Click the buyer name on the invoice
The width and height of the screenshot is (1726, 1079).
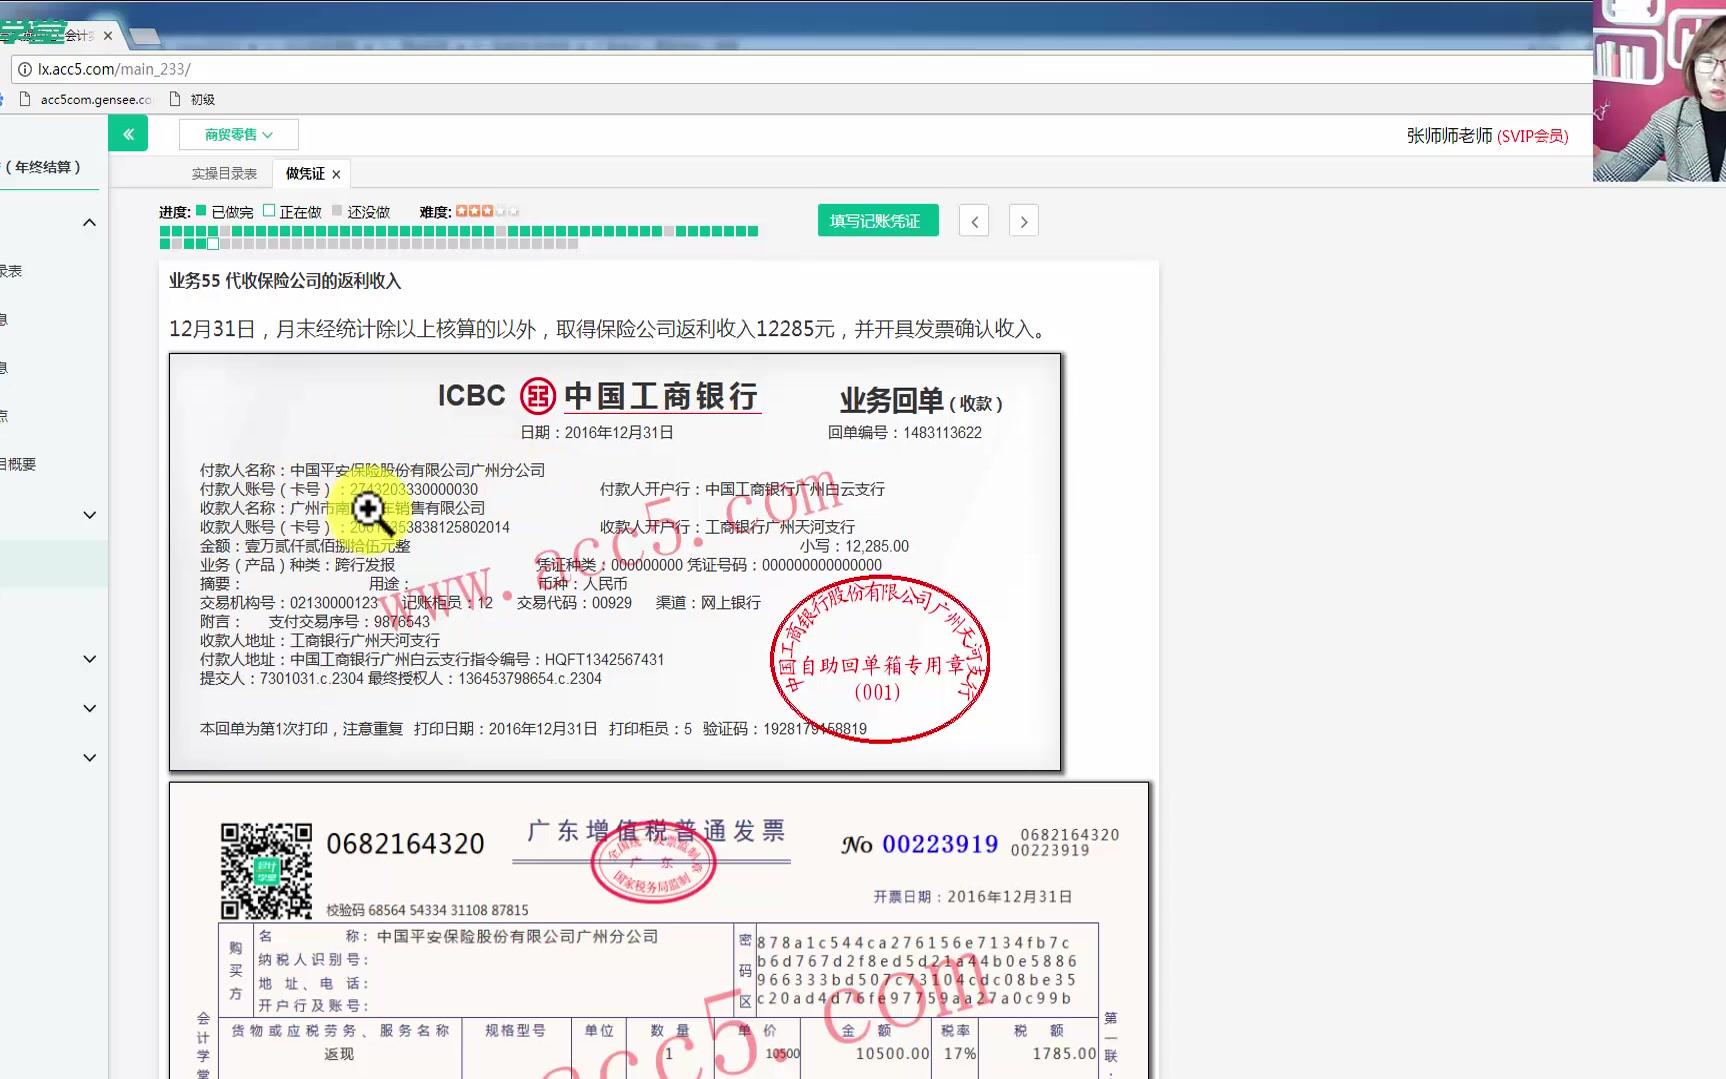(517, 937)
